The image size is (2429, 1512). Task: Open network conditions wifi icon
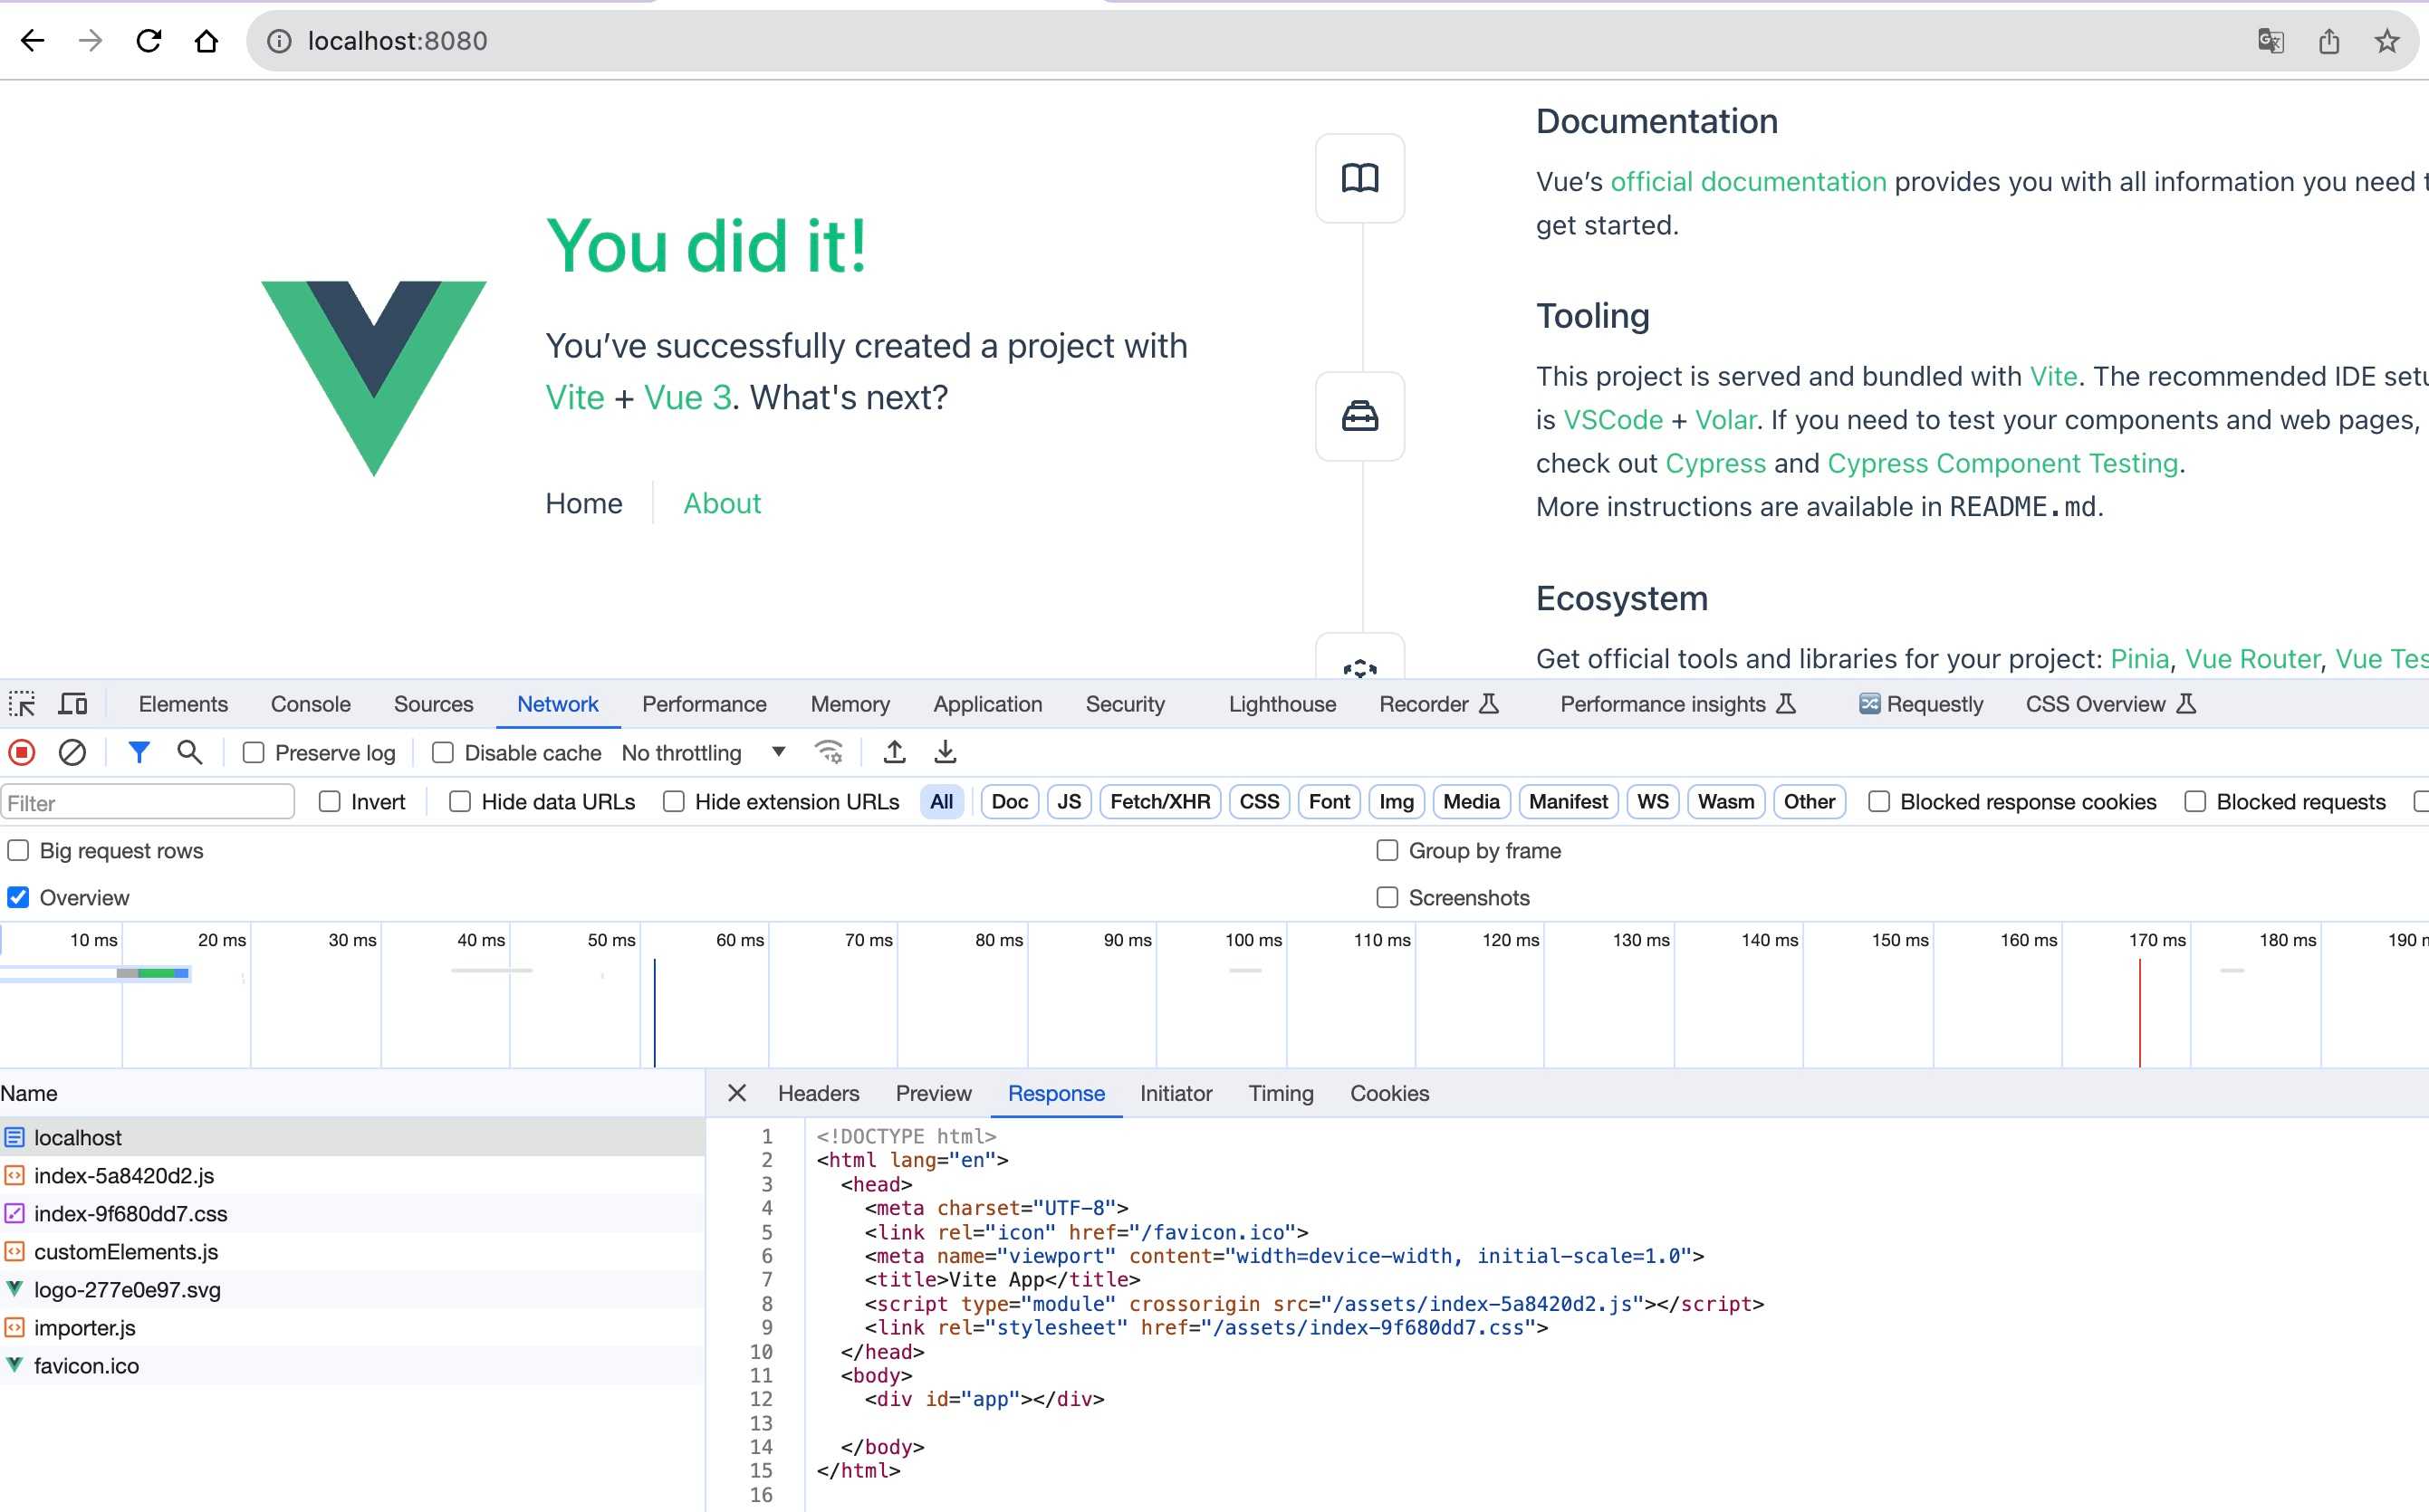pos(829,752)
